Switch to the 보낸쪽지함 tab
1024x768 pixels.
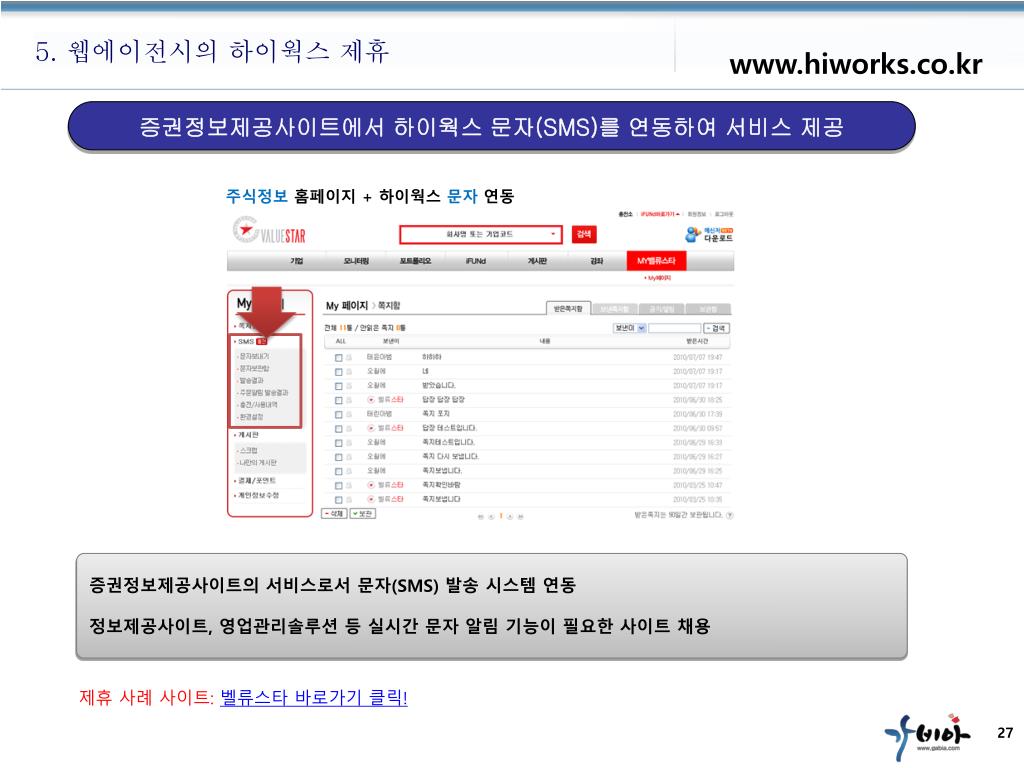tap(615, 309)
